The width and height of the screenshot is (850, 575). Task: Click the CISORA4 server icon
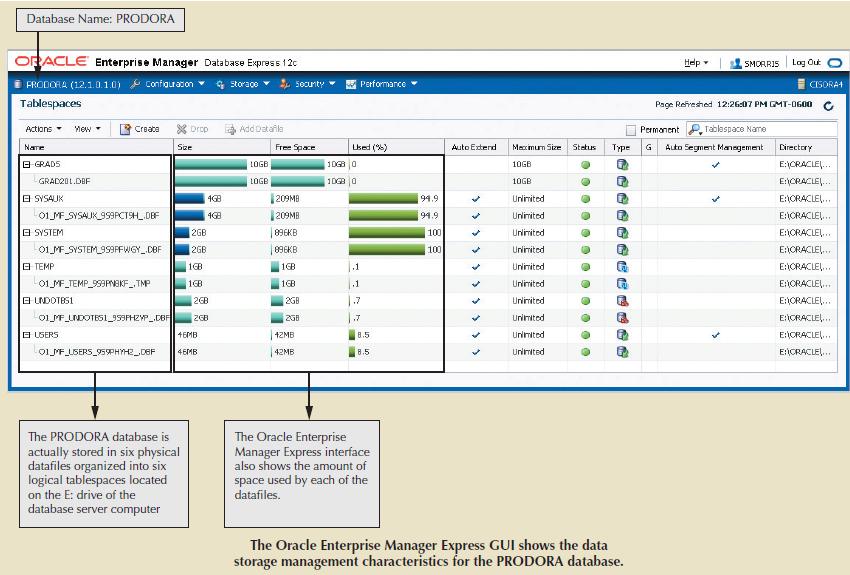(x=801, y=84)
